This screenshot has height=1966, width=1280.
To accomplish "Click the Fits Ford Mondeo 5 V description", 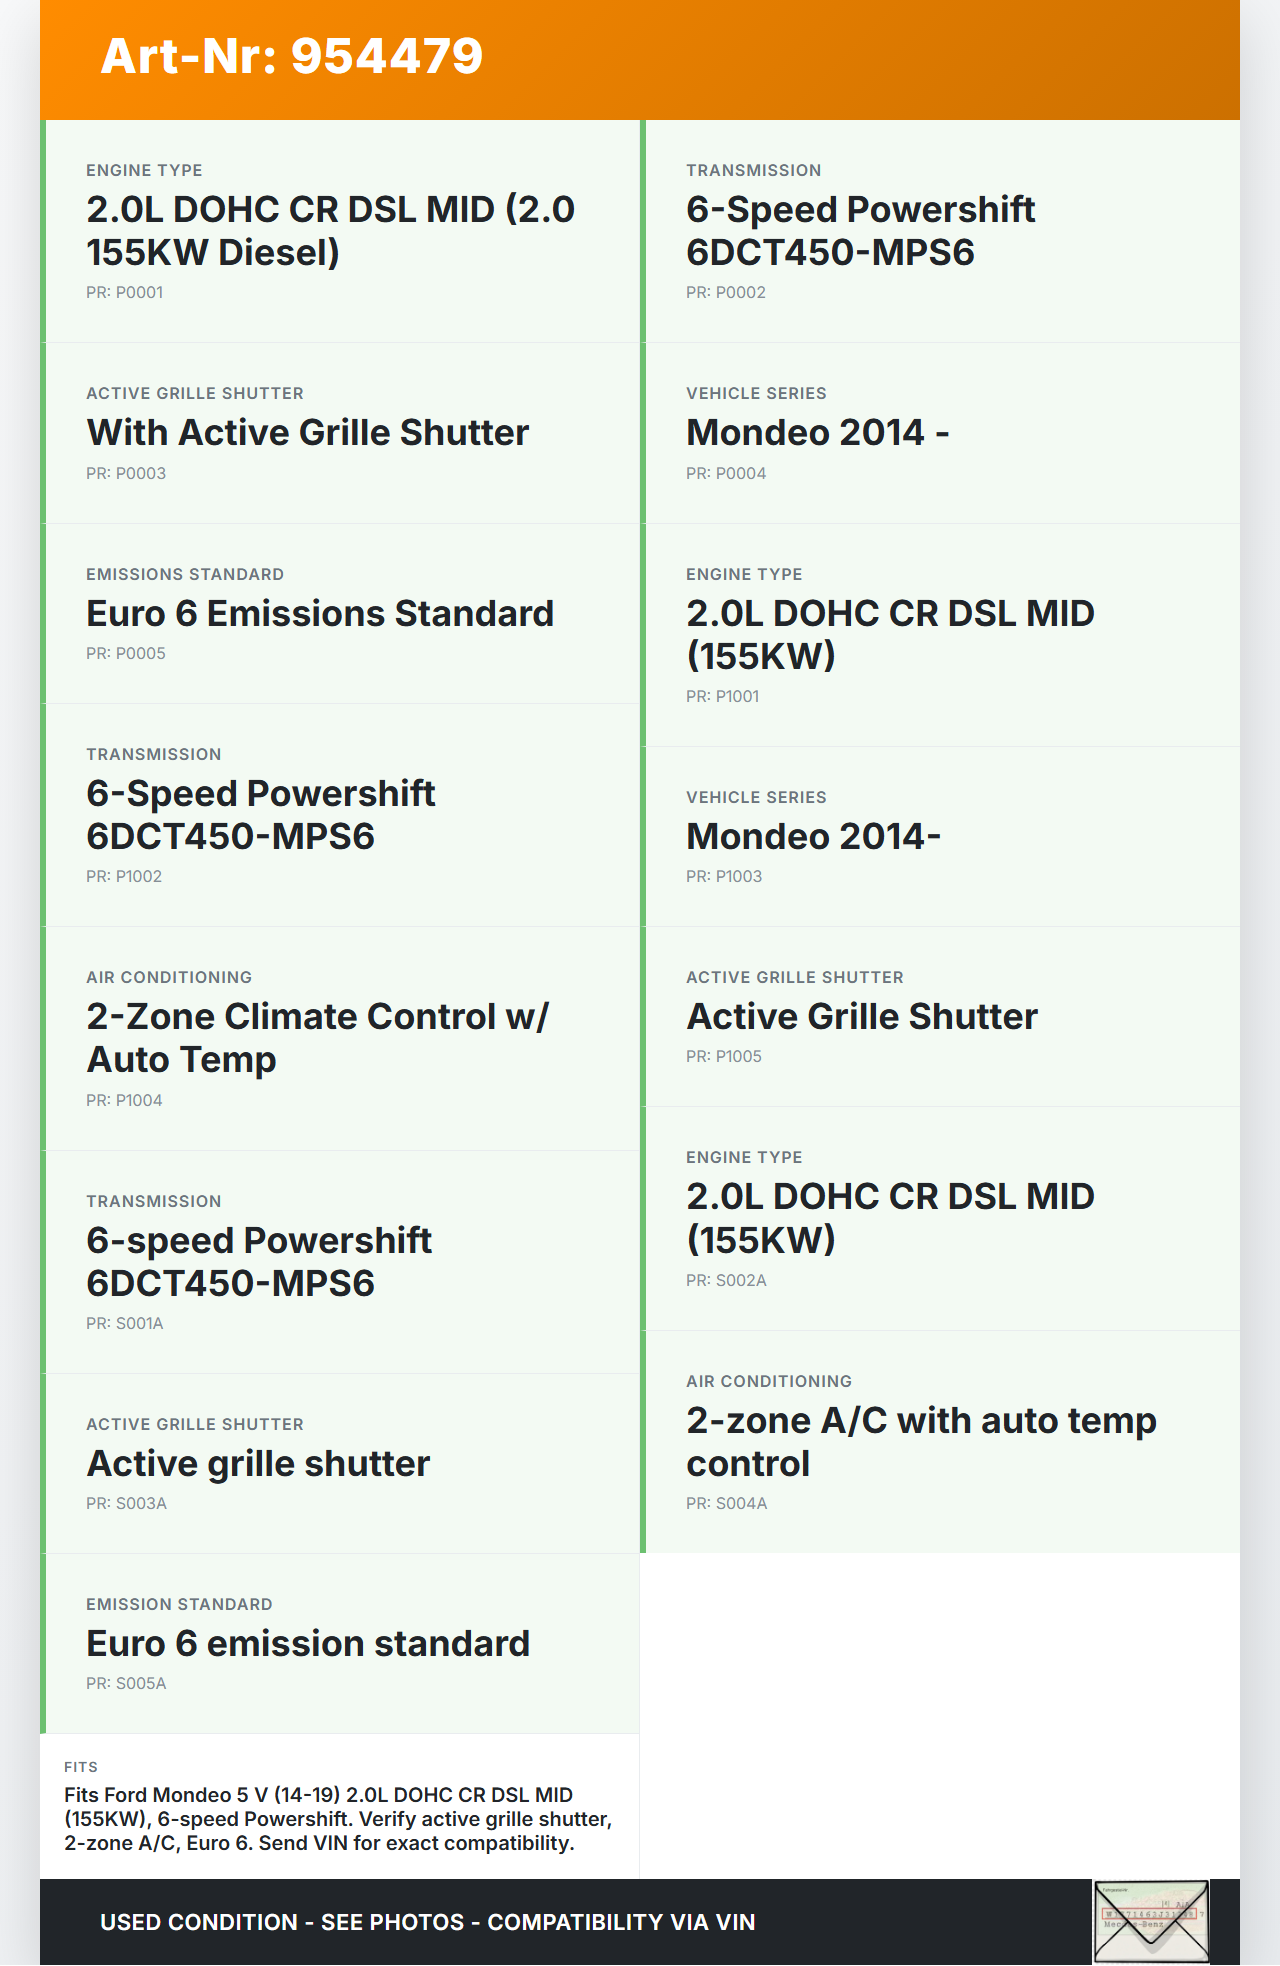I will (x=338, y=1819).
